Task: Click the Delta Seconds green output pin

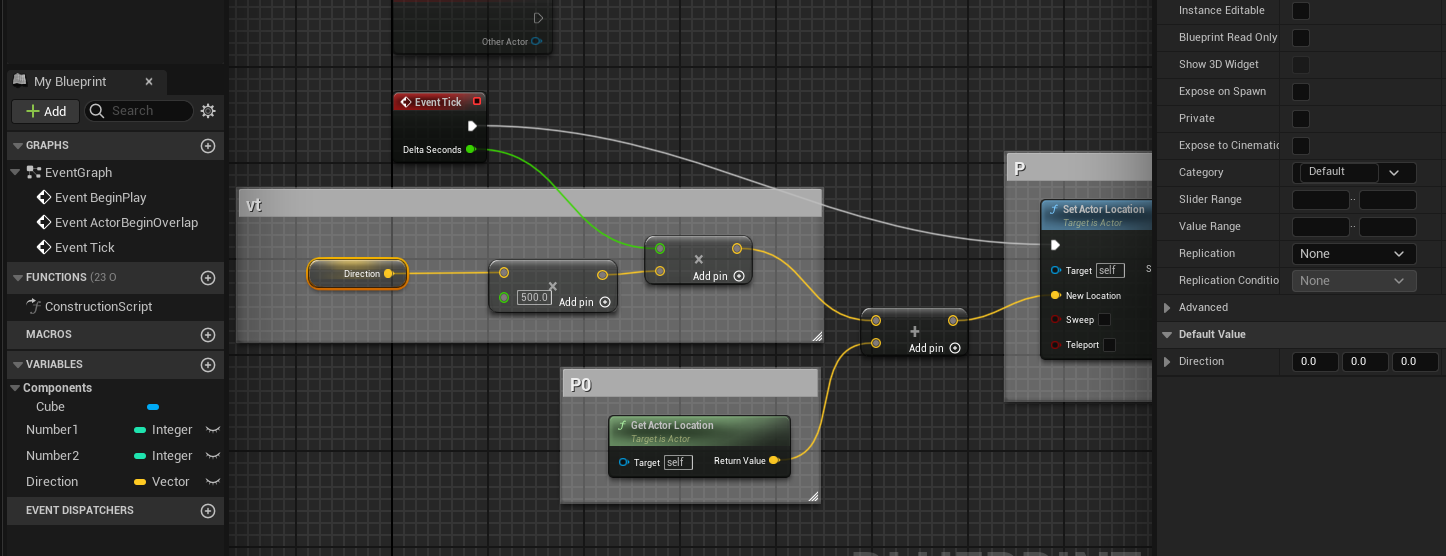Action: [471, 150]
